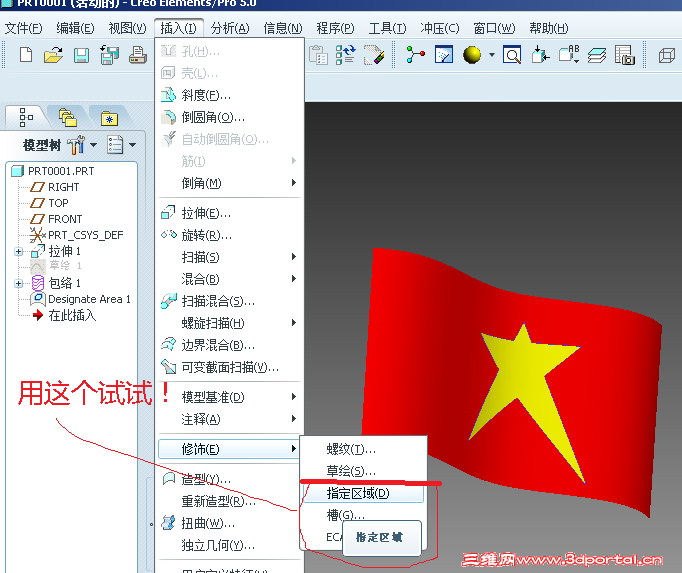Click the Zoom window magnifier icon

512,55
